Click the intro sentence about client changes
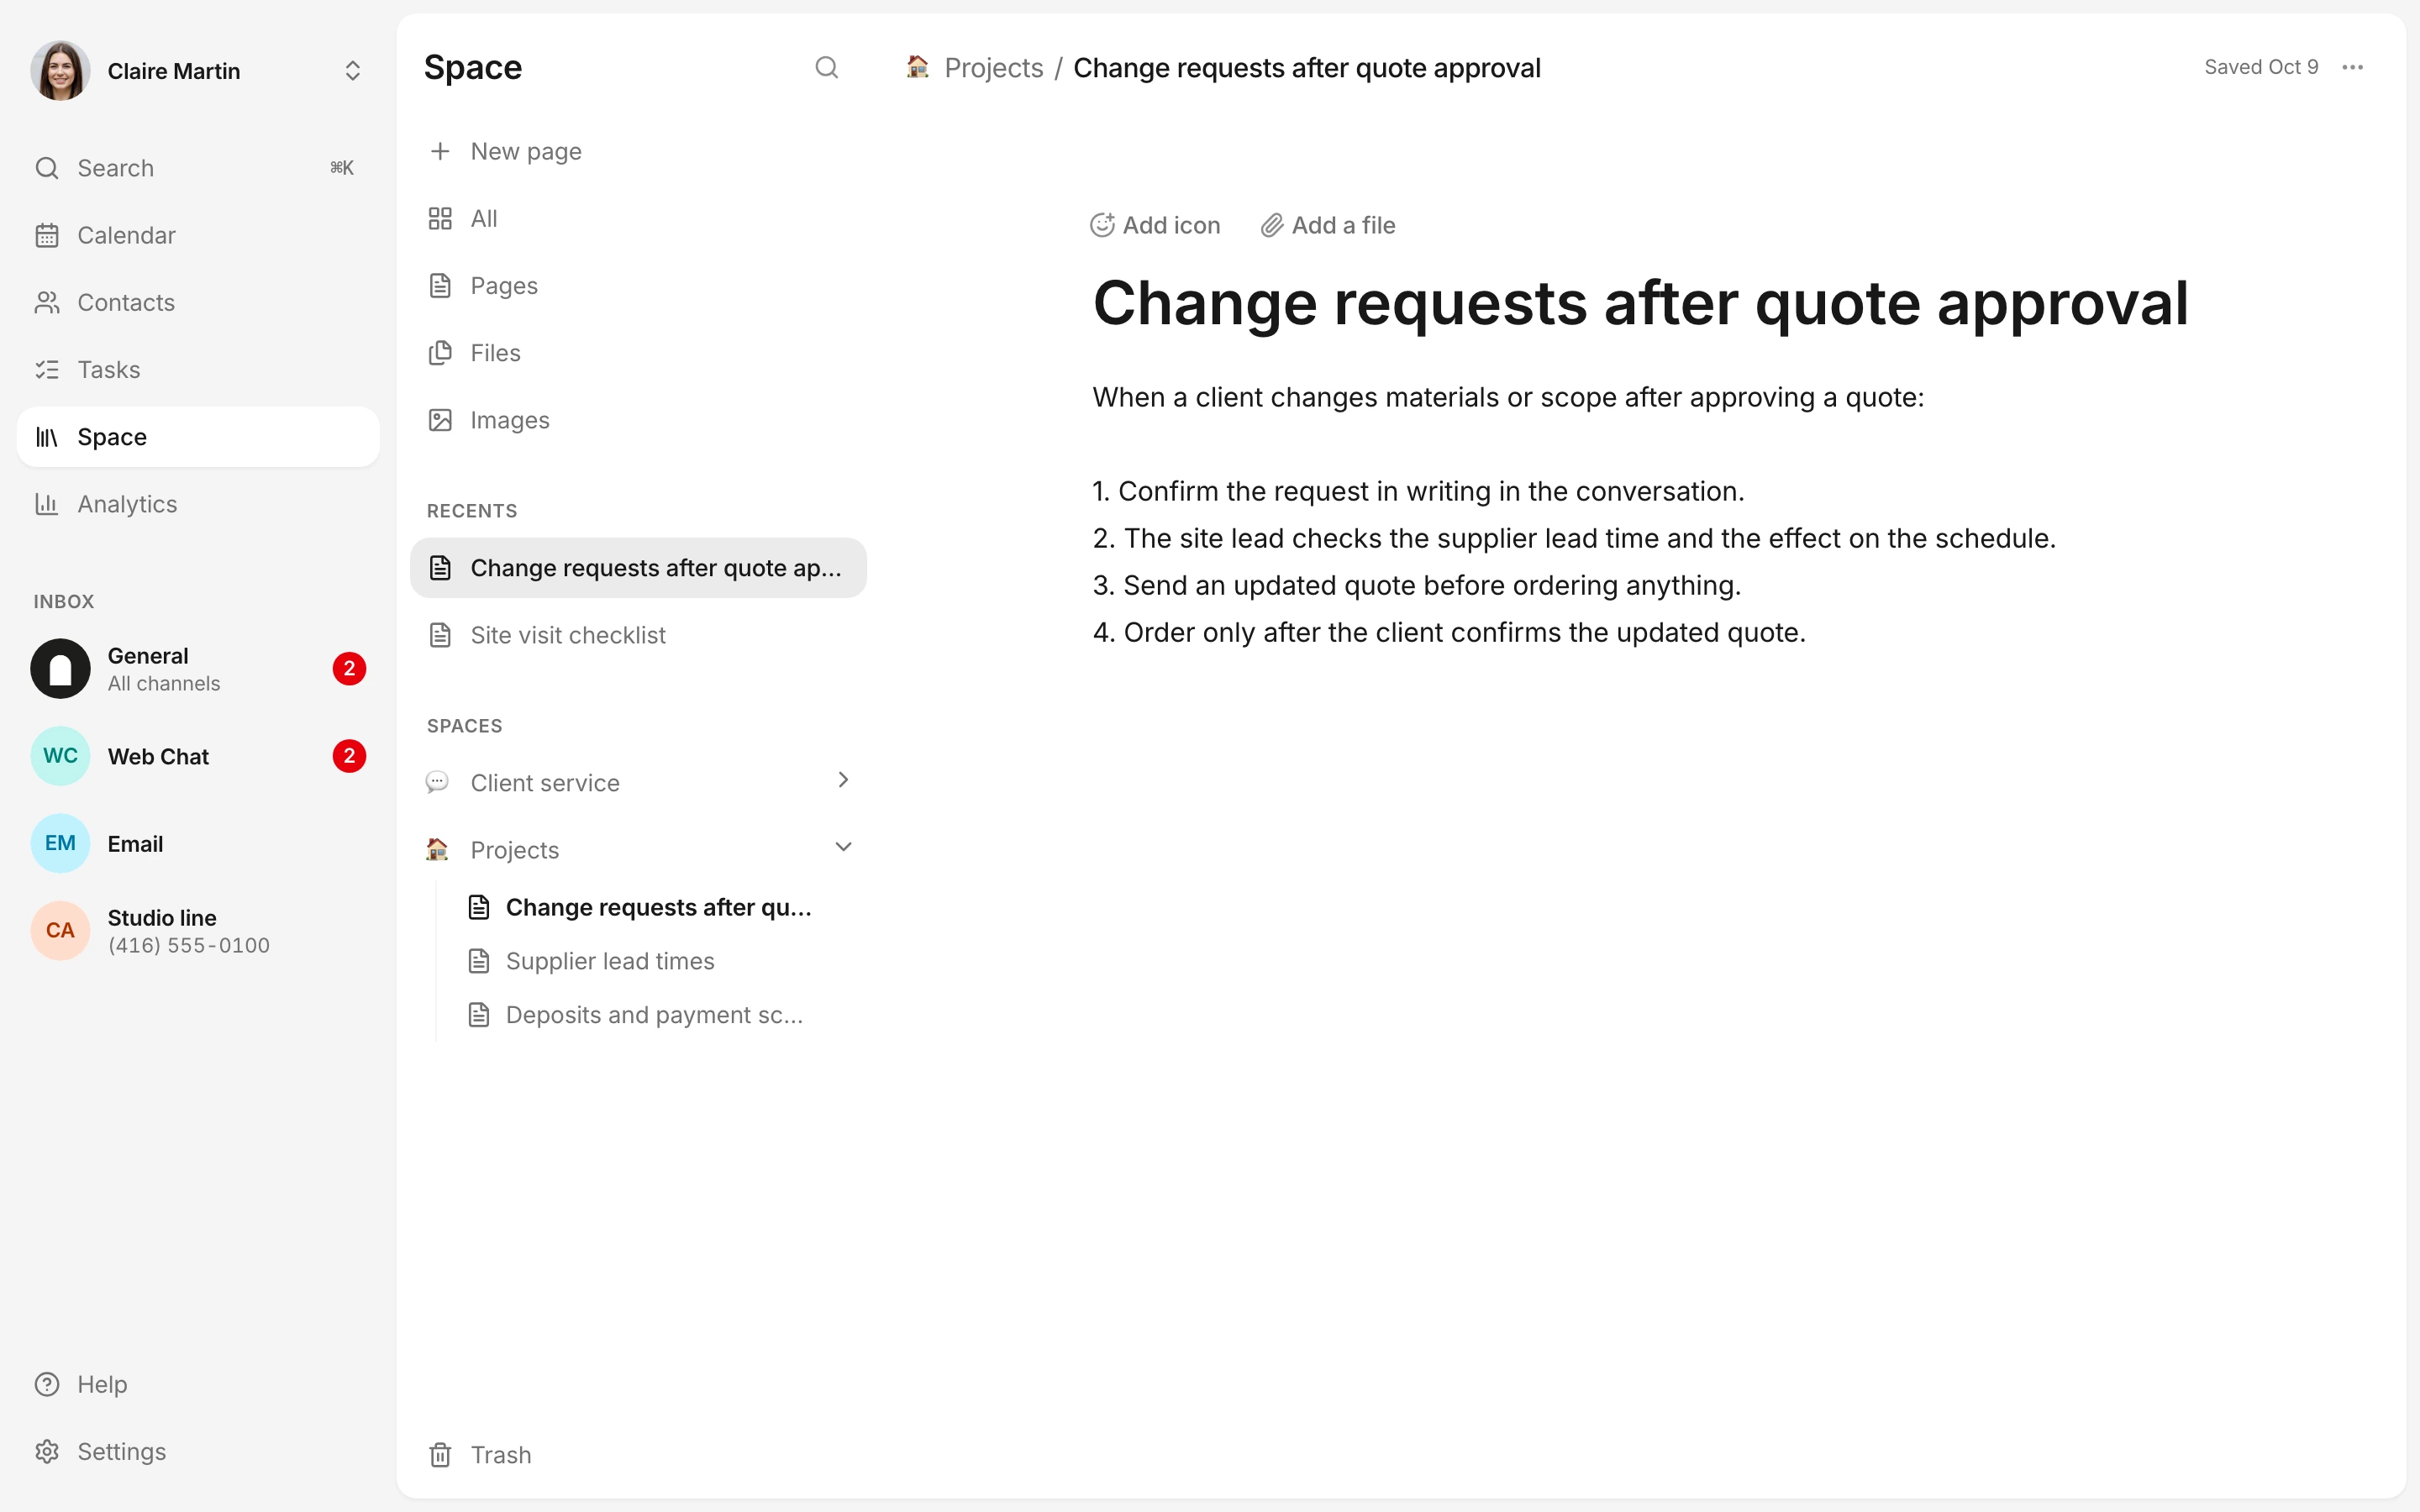The height and width of the screenshot is (1512, 2420). coord(1508,397)
